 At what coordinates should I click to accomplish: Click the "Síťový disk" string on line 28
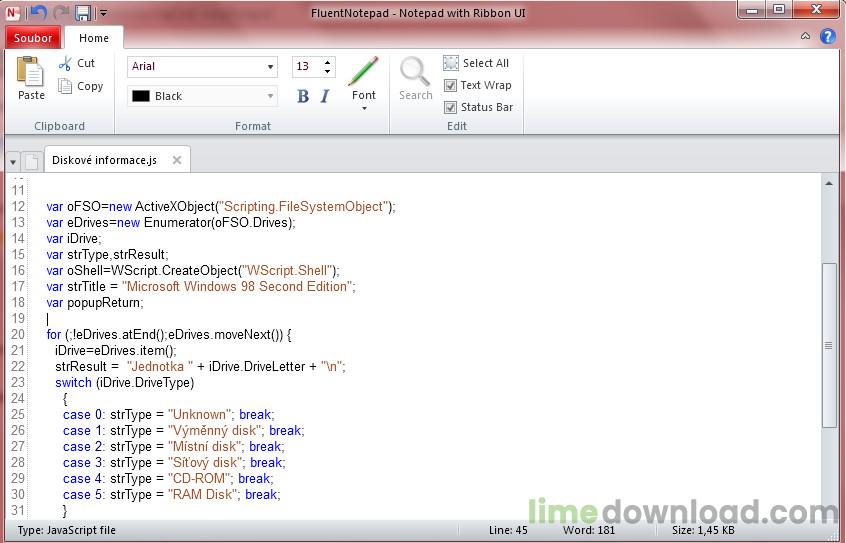pyautogui.click(x=205, y=463)
